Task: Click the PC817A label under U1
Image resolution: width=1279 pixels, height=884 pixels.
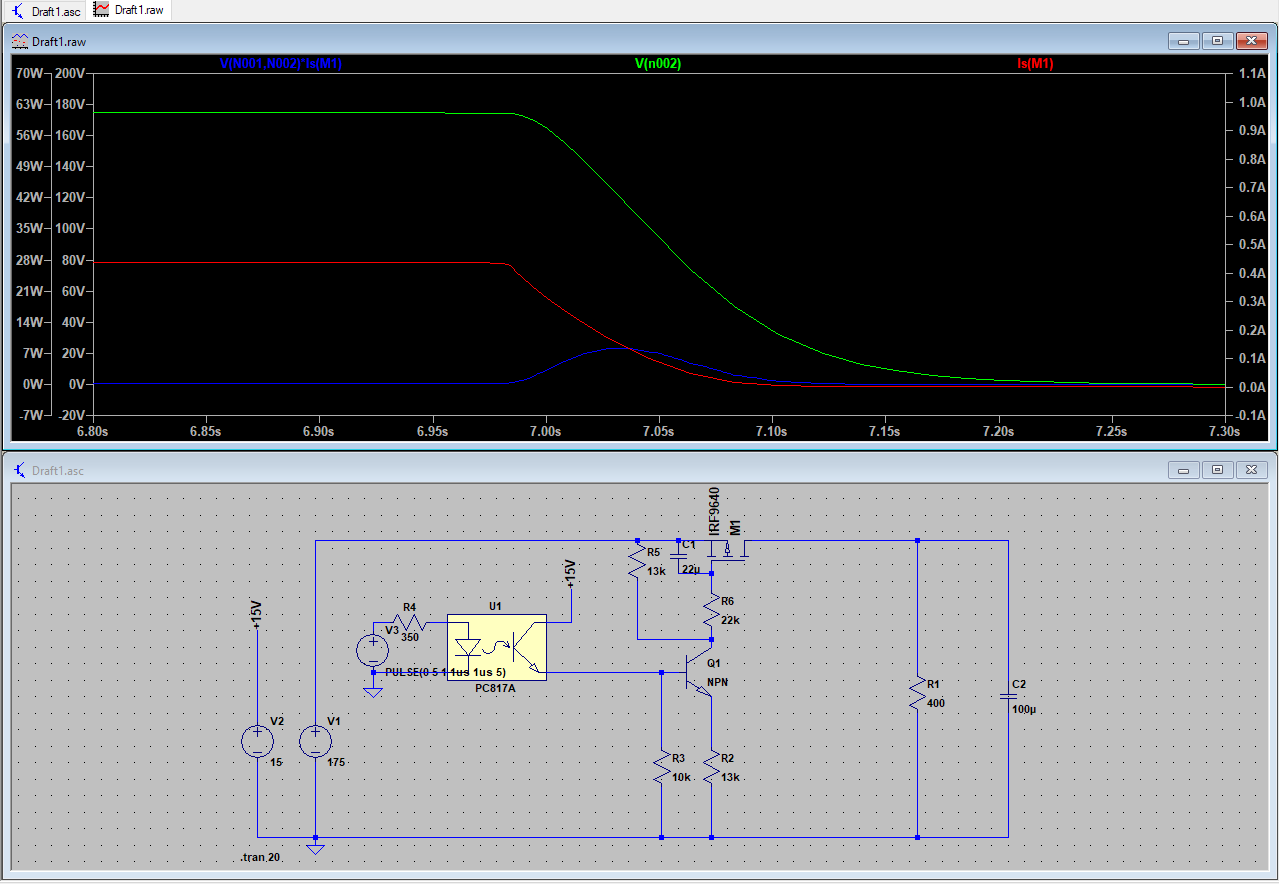Action: click(496, 689)
